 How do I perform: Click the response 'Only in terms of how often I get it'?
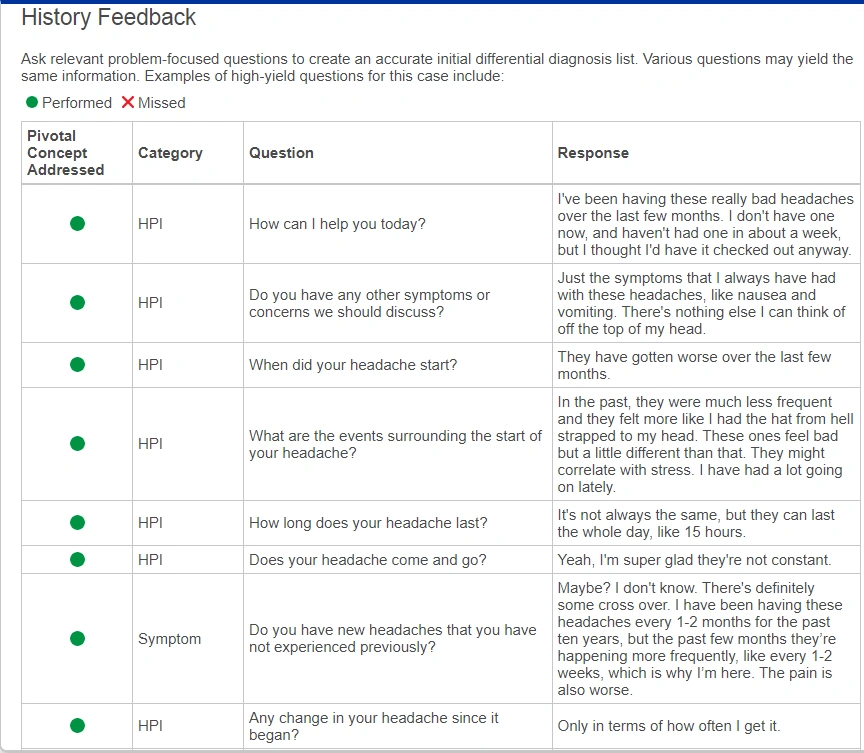(x=669, y=726)
